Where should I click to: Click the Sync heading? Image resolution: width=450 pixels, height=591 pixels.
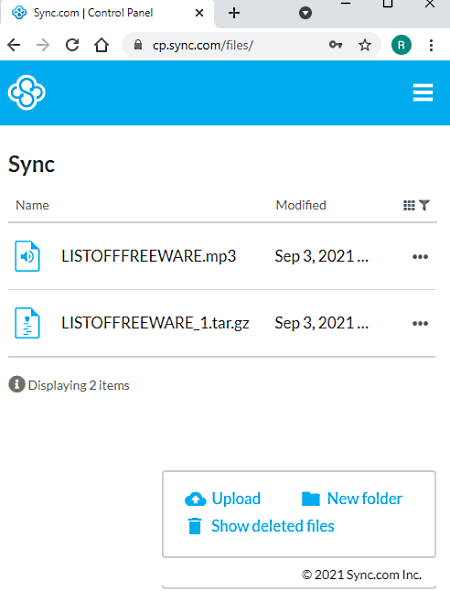32,165
